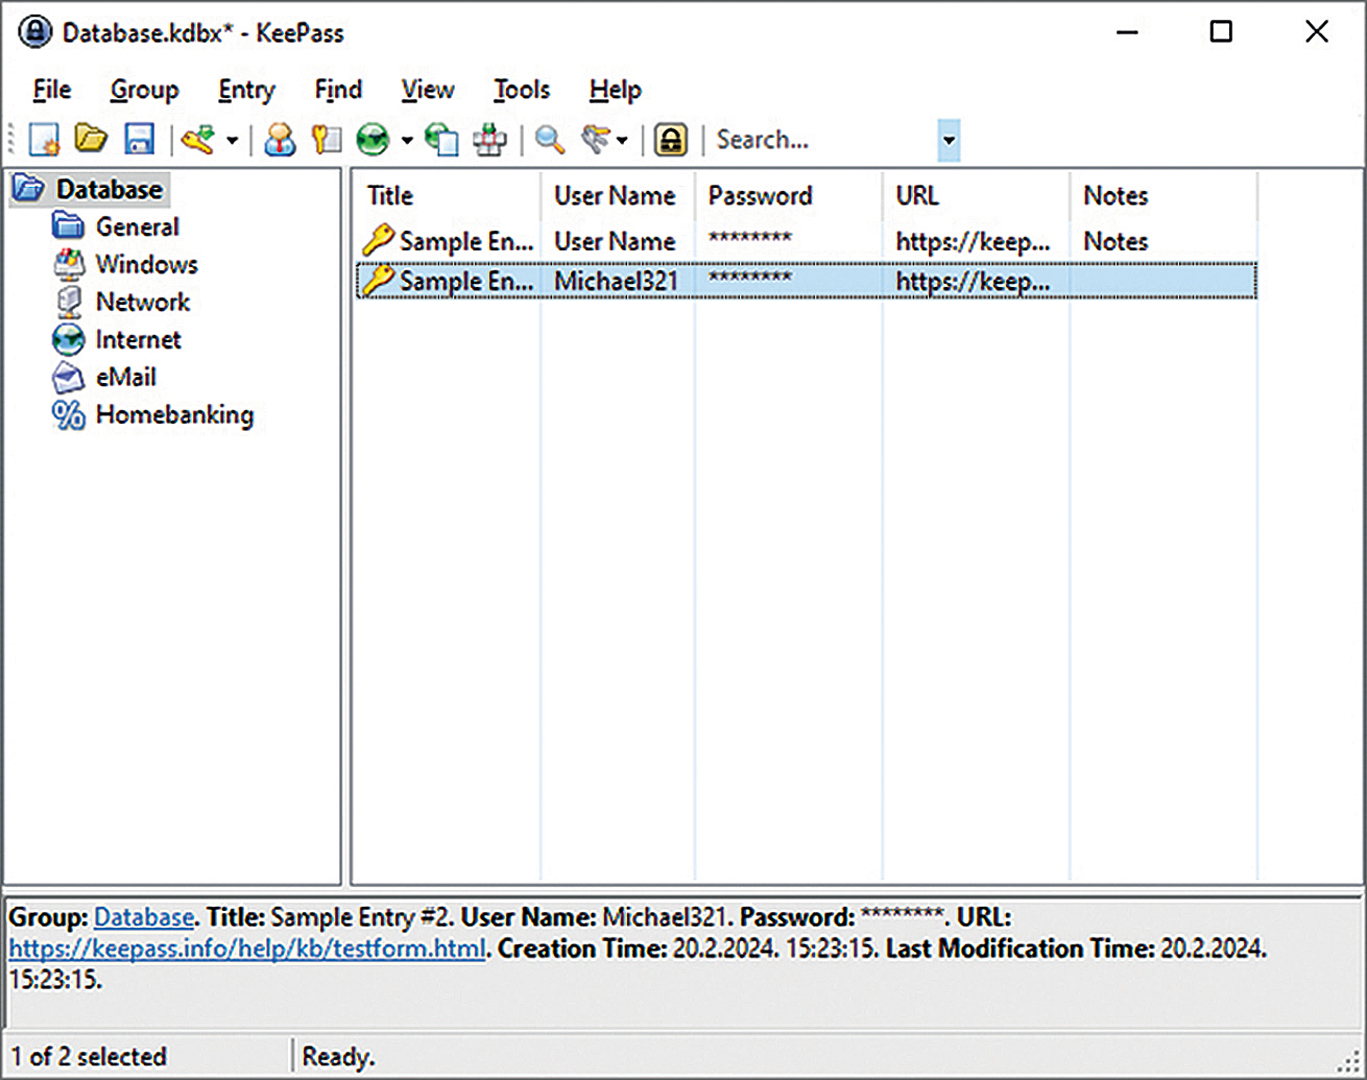Viewport: 1367px width, 1080px height.
Task: Click the key icon of the first sample entry
Action: 377,240
